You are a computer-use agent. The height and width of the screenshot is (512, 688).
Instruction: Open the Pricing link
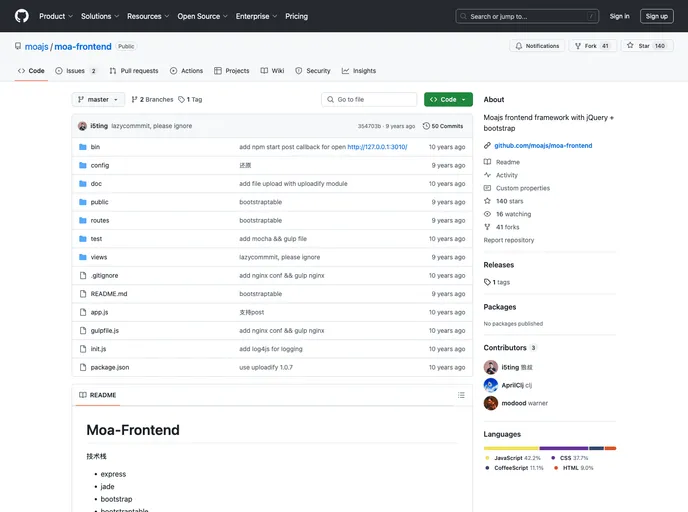297,16
